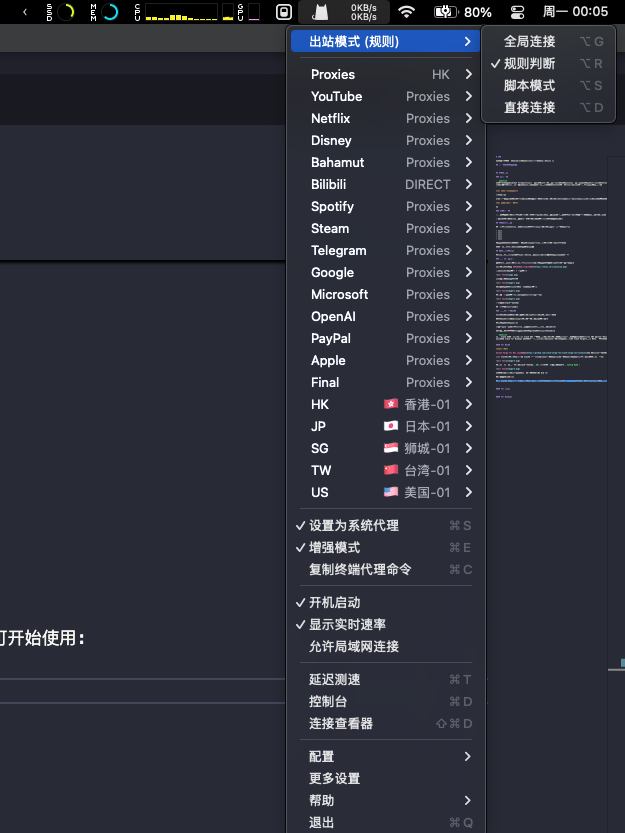625x833 pixels.
Task: Open the 控制台 dashboard
Action: [x=328, y=701]
